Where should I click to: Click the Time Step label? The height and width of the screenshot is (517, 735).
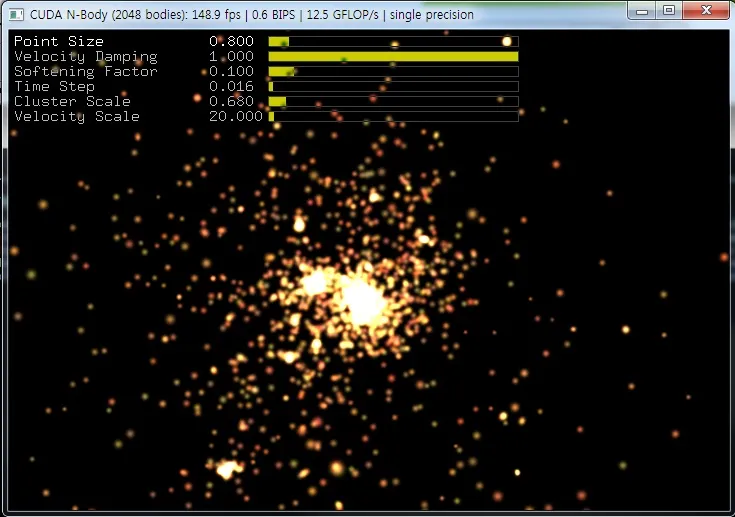point(54,87)
